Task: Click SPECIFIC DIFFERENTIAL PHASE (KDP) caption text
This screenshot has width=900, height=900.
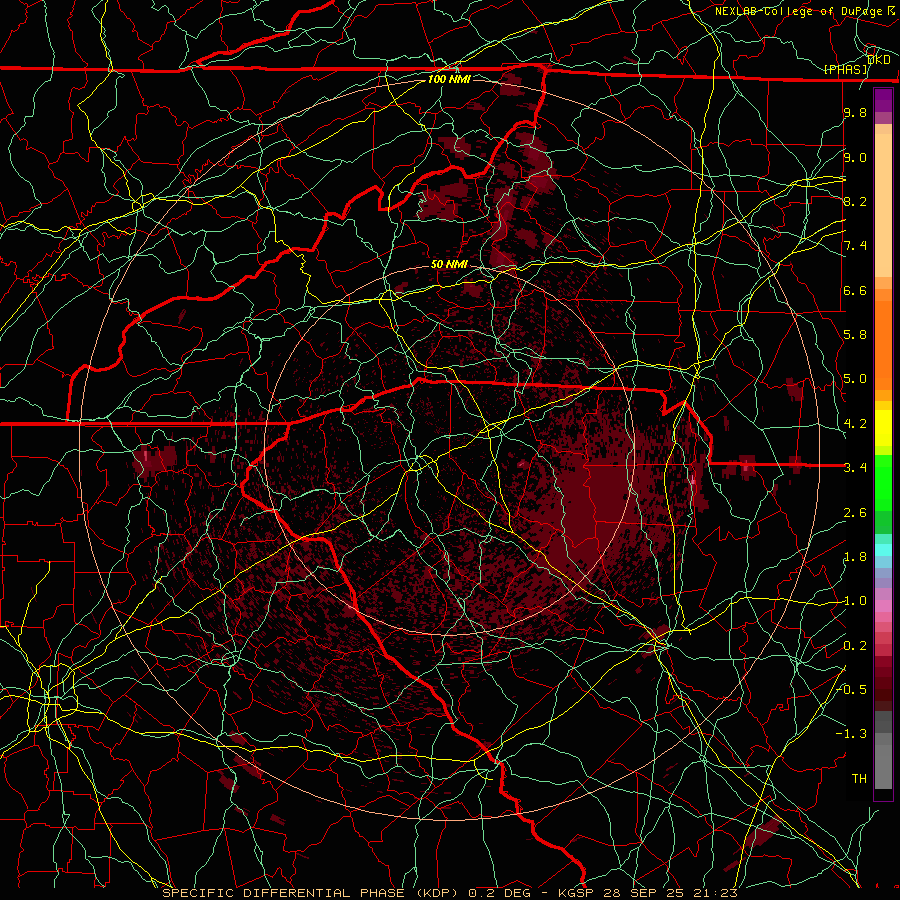Action: (310, 893)
